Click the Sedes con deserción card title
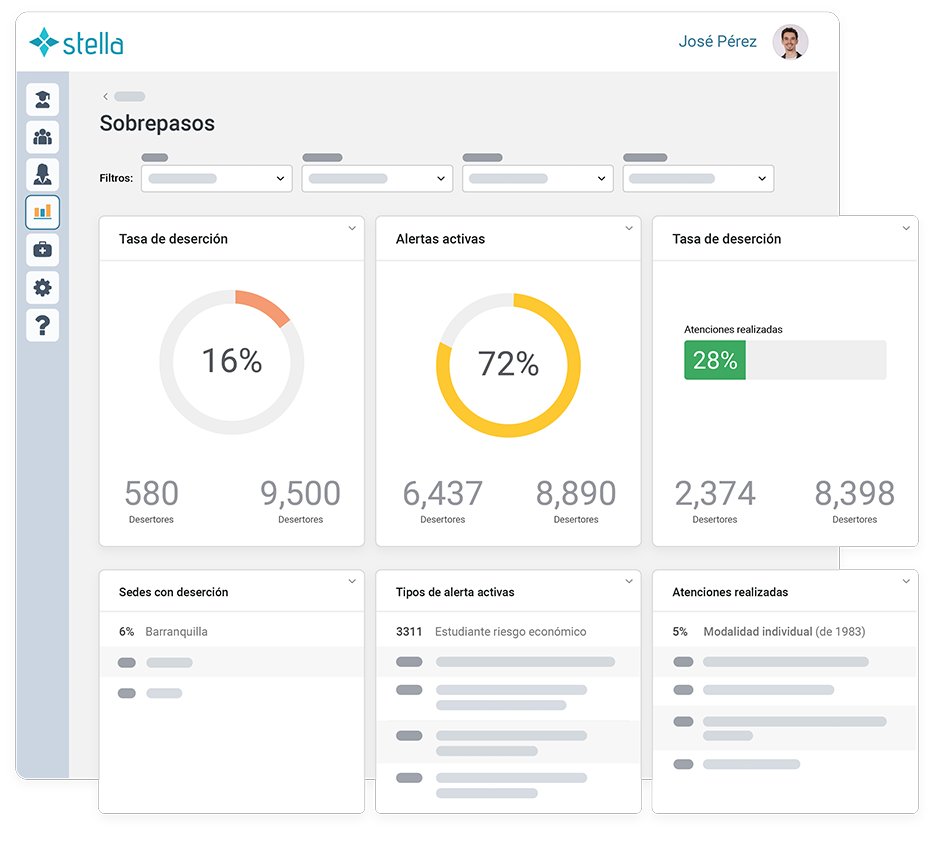Viewport: 934px width, 850px height. click(173, 592)
